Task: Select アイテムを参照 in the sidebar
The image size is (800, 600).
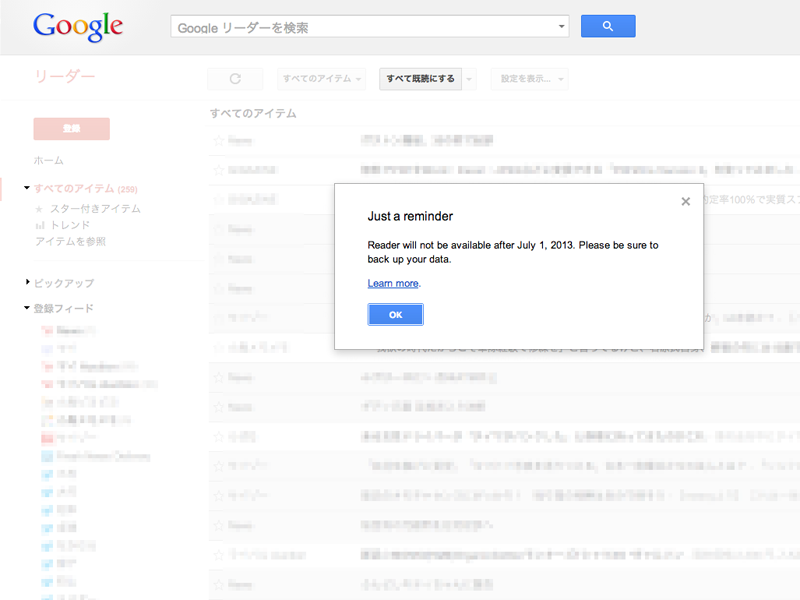Action: (x=70, y=242)
